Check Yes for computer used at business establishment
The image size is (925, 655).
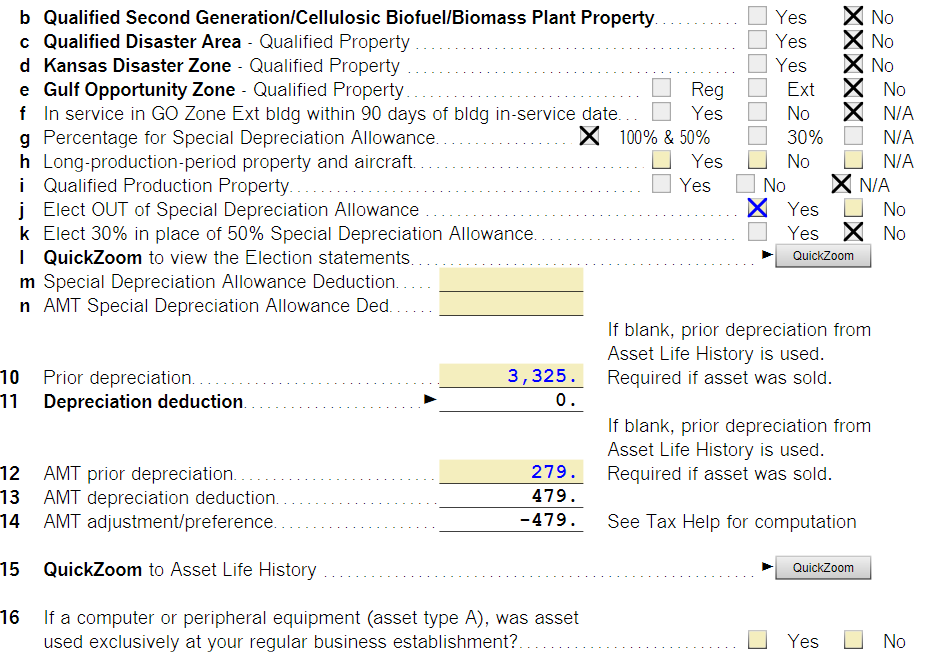(x=759, y=641)
